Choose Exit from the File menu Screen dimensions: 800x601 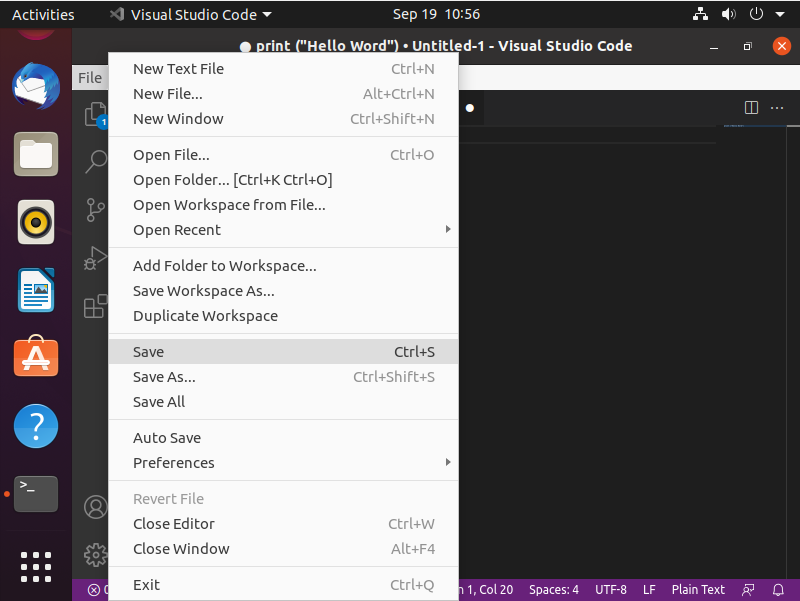283,585
